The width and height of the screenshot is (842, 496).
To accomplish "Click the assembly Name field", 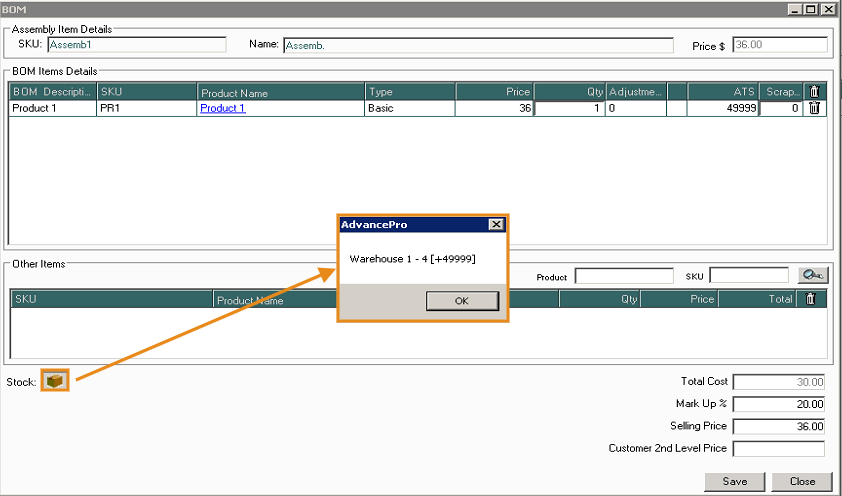I will tap(478, 45).
